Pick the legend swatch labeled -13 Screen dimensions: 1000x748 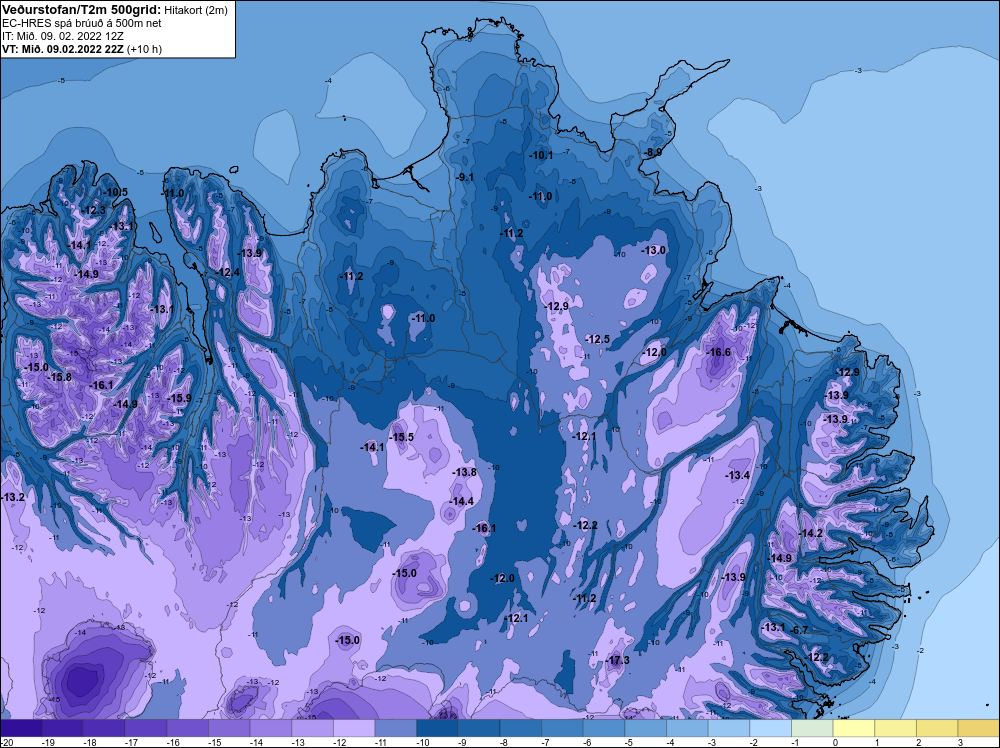312,728
